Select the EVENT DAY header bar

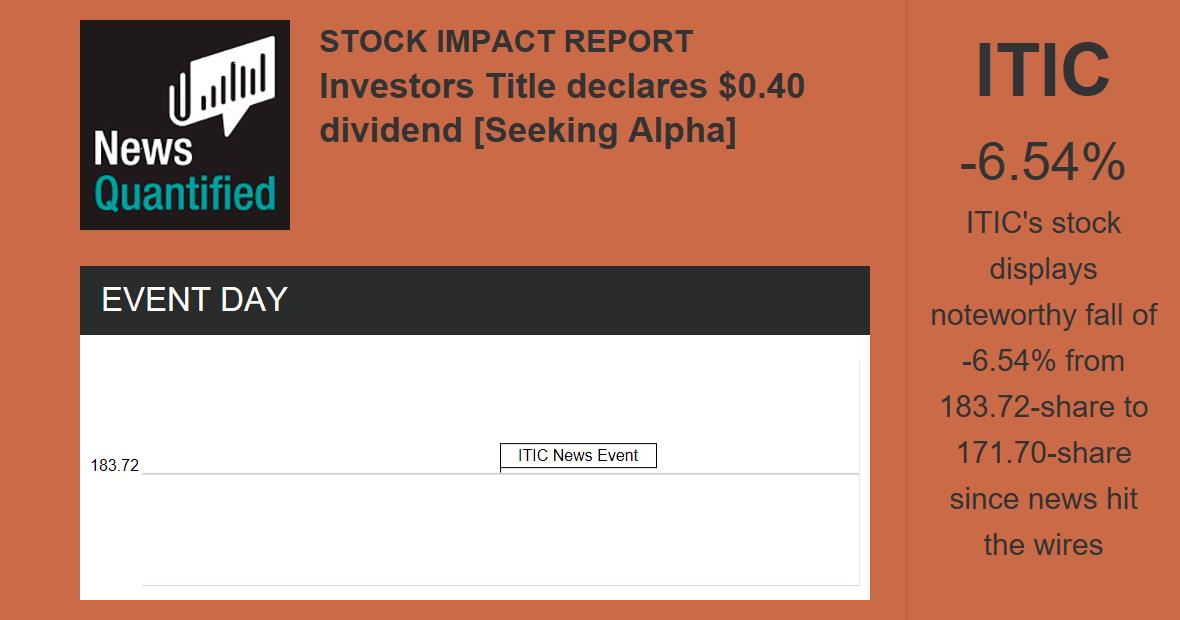pyautogui.click(x=475, y=300)
